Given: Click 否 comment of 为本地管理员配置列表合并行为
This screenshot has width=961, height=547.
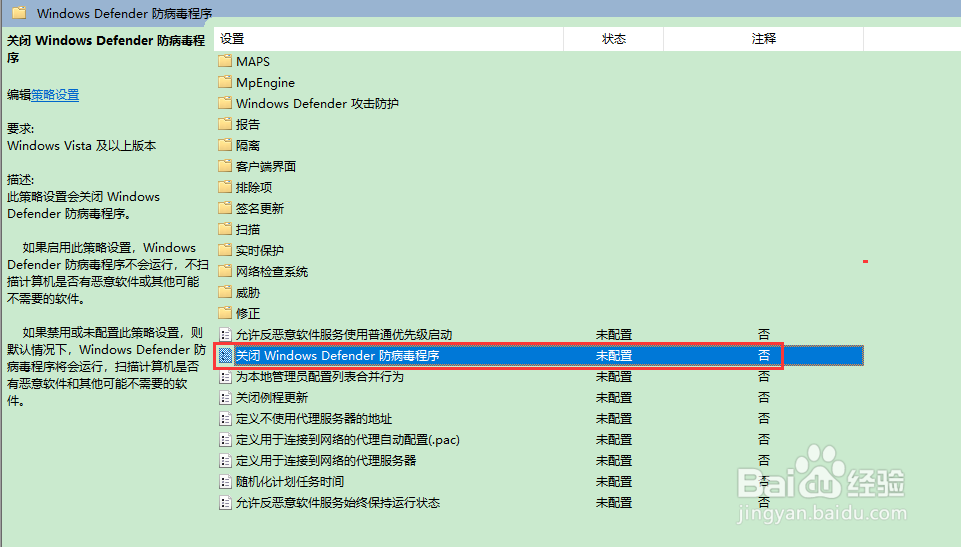Looking at the screenshot, I should click(764, 376).
